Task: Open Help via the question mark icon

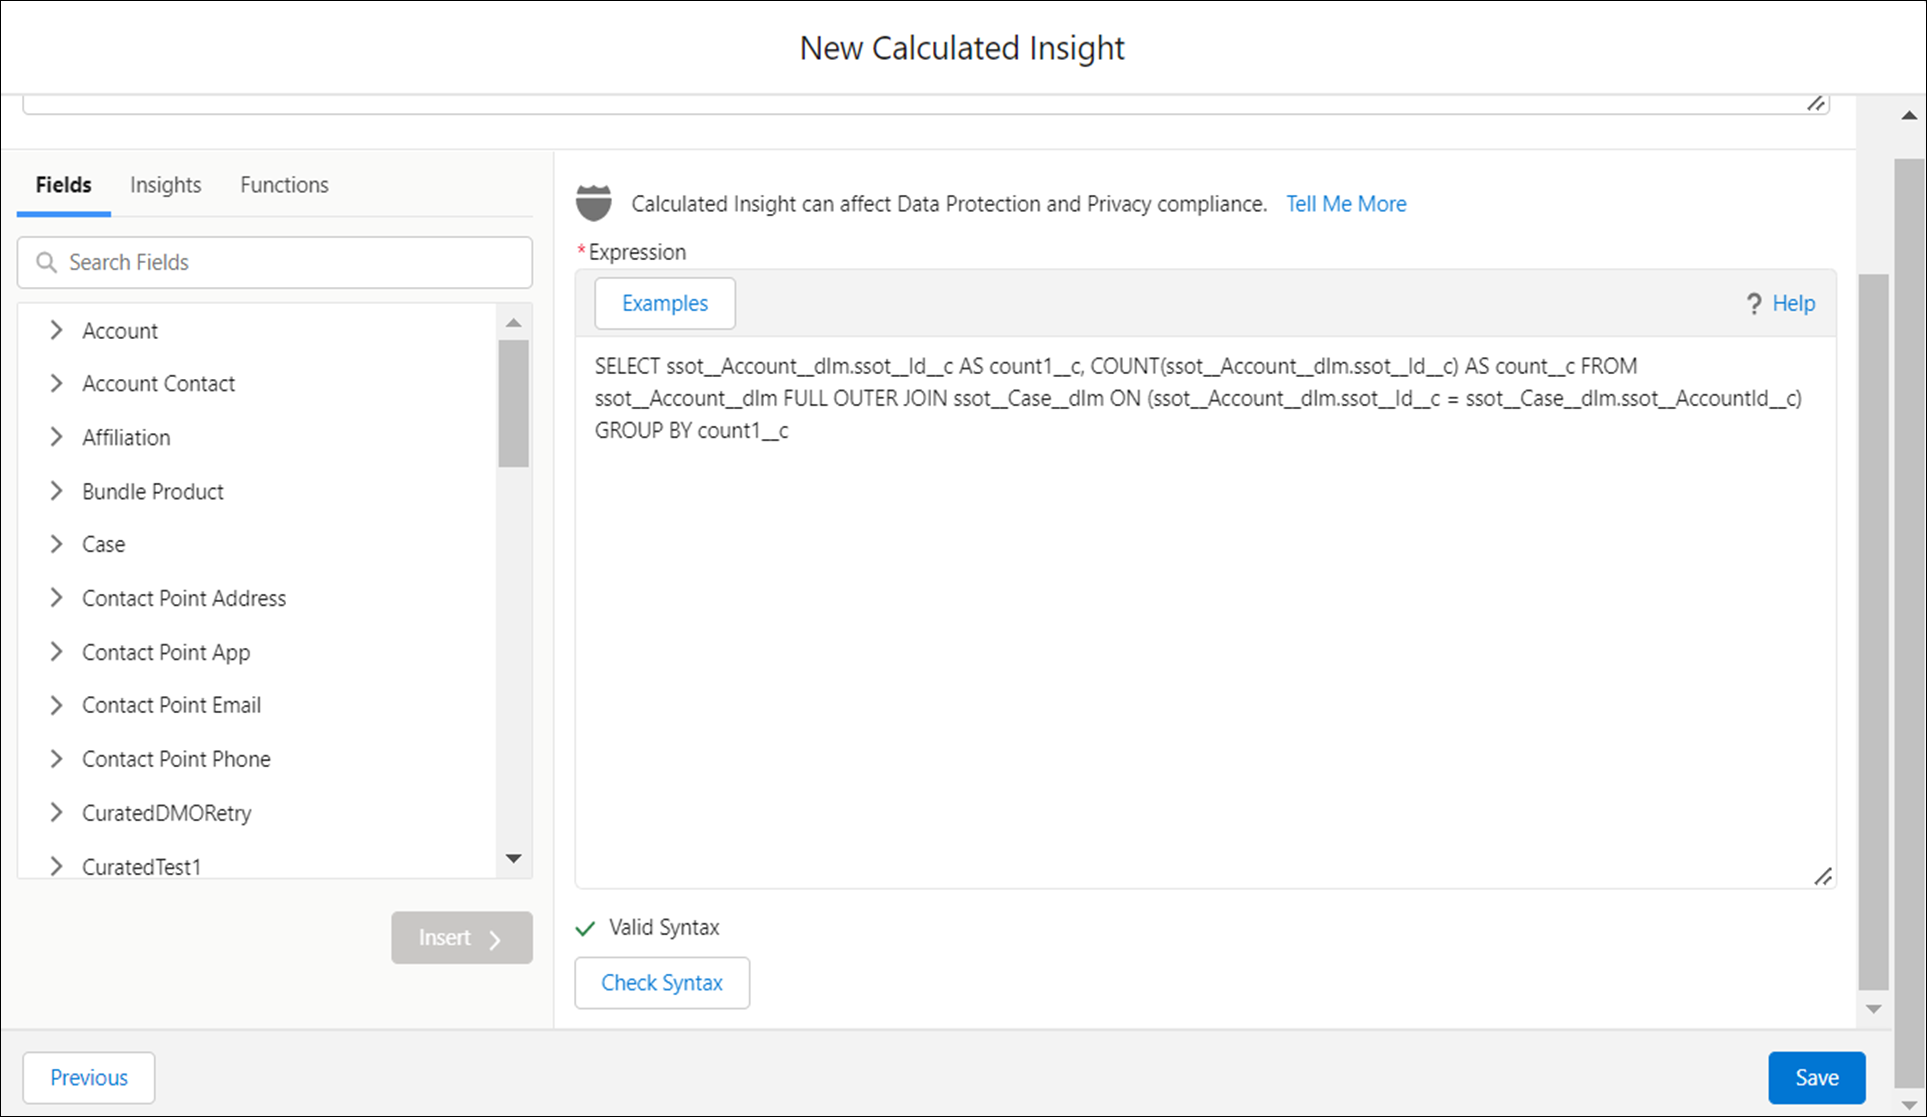Action: (x=1754, y=303)
